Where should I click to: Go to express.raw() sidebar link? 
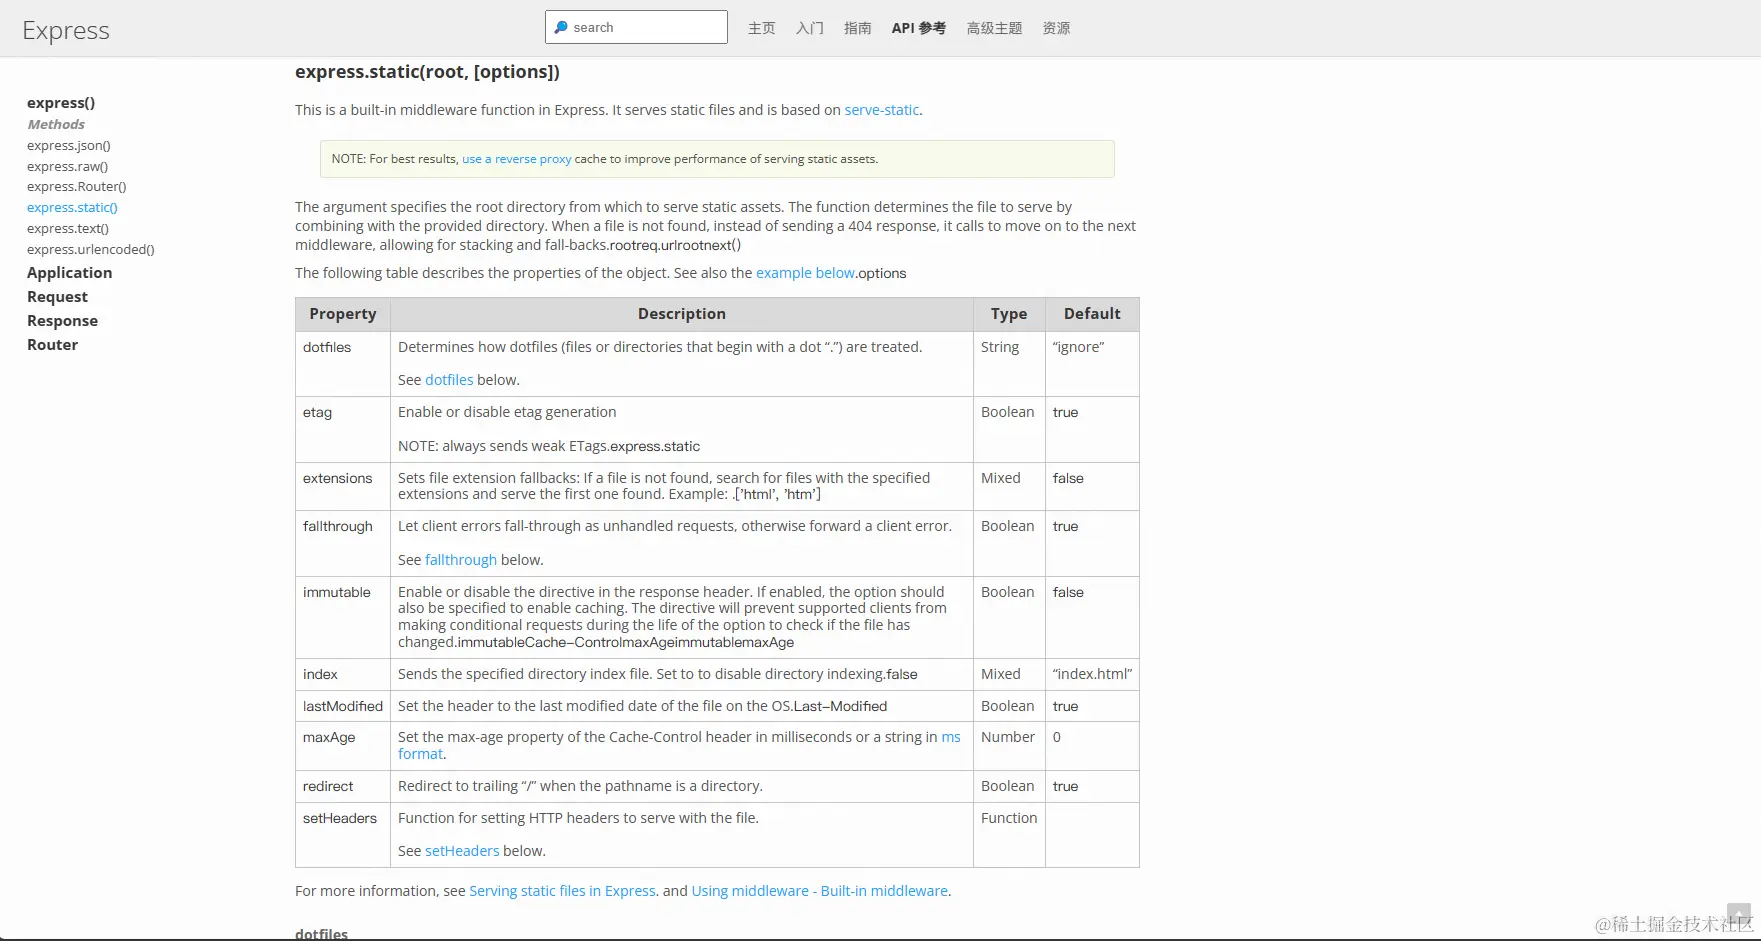67,166
